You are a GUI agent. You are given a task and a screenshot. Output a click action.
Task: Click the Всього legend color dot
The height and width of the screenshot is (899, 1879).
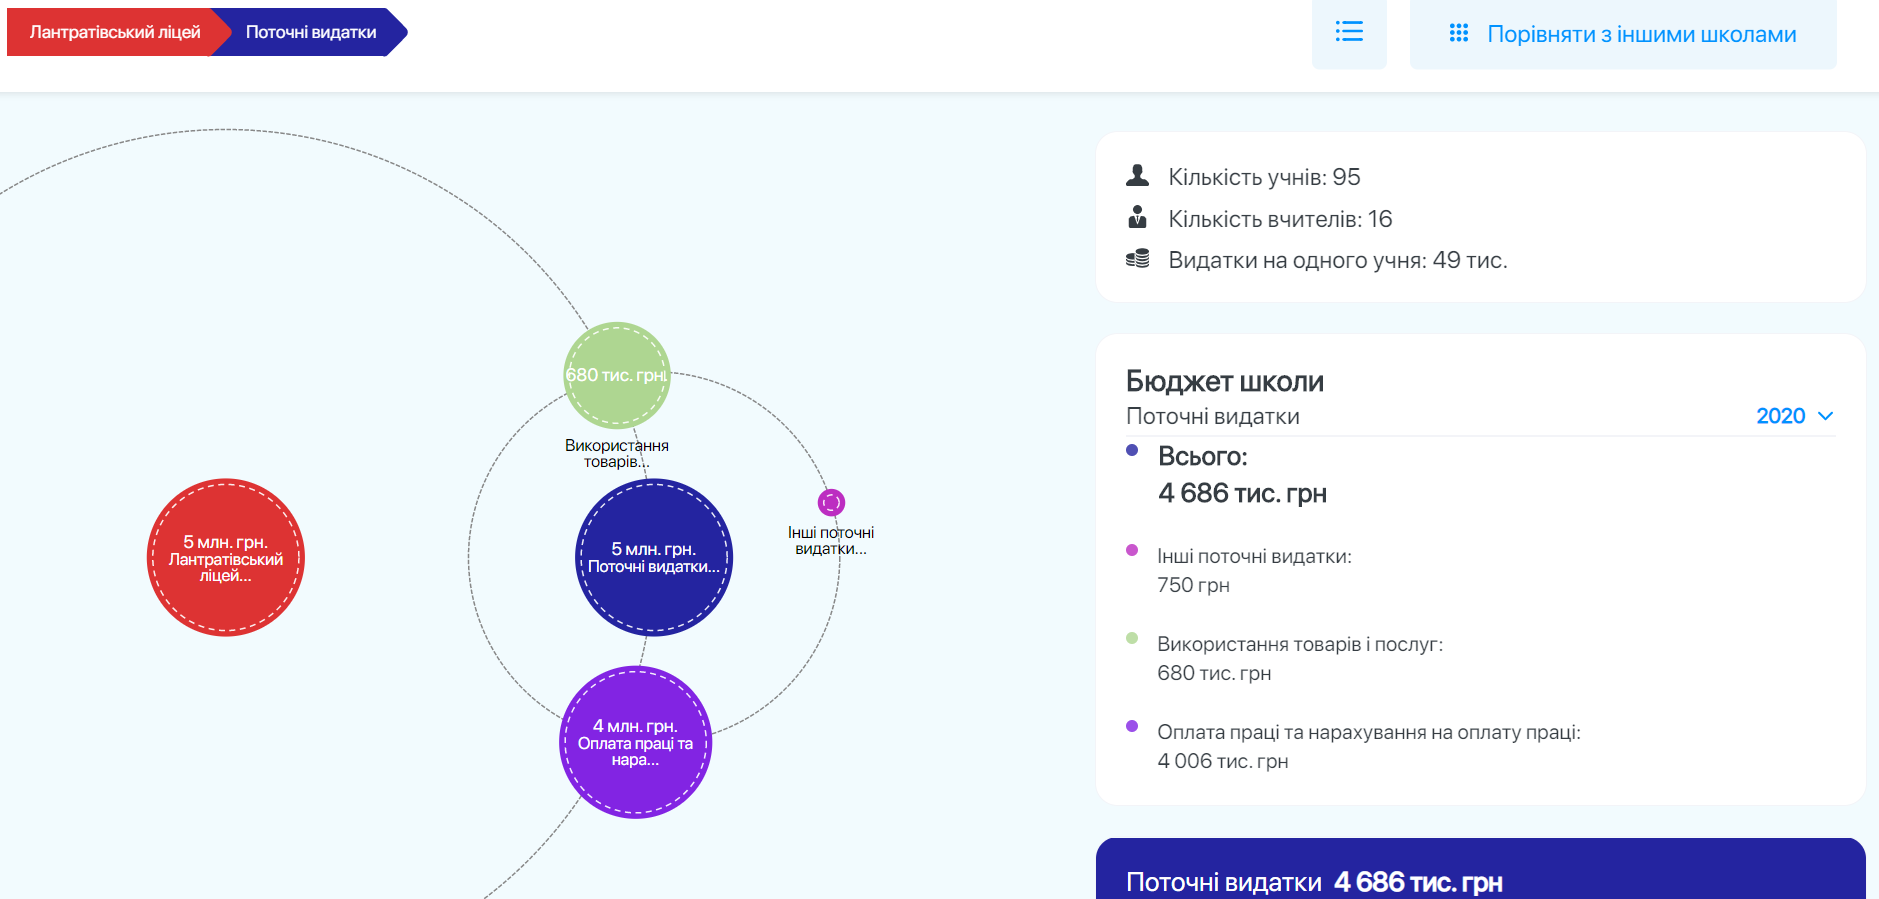point(1132,450)
